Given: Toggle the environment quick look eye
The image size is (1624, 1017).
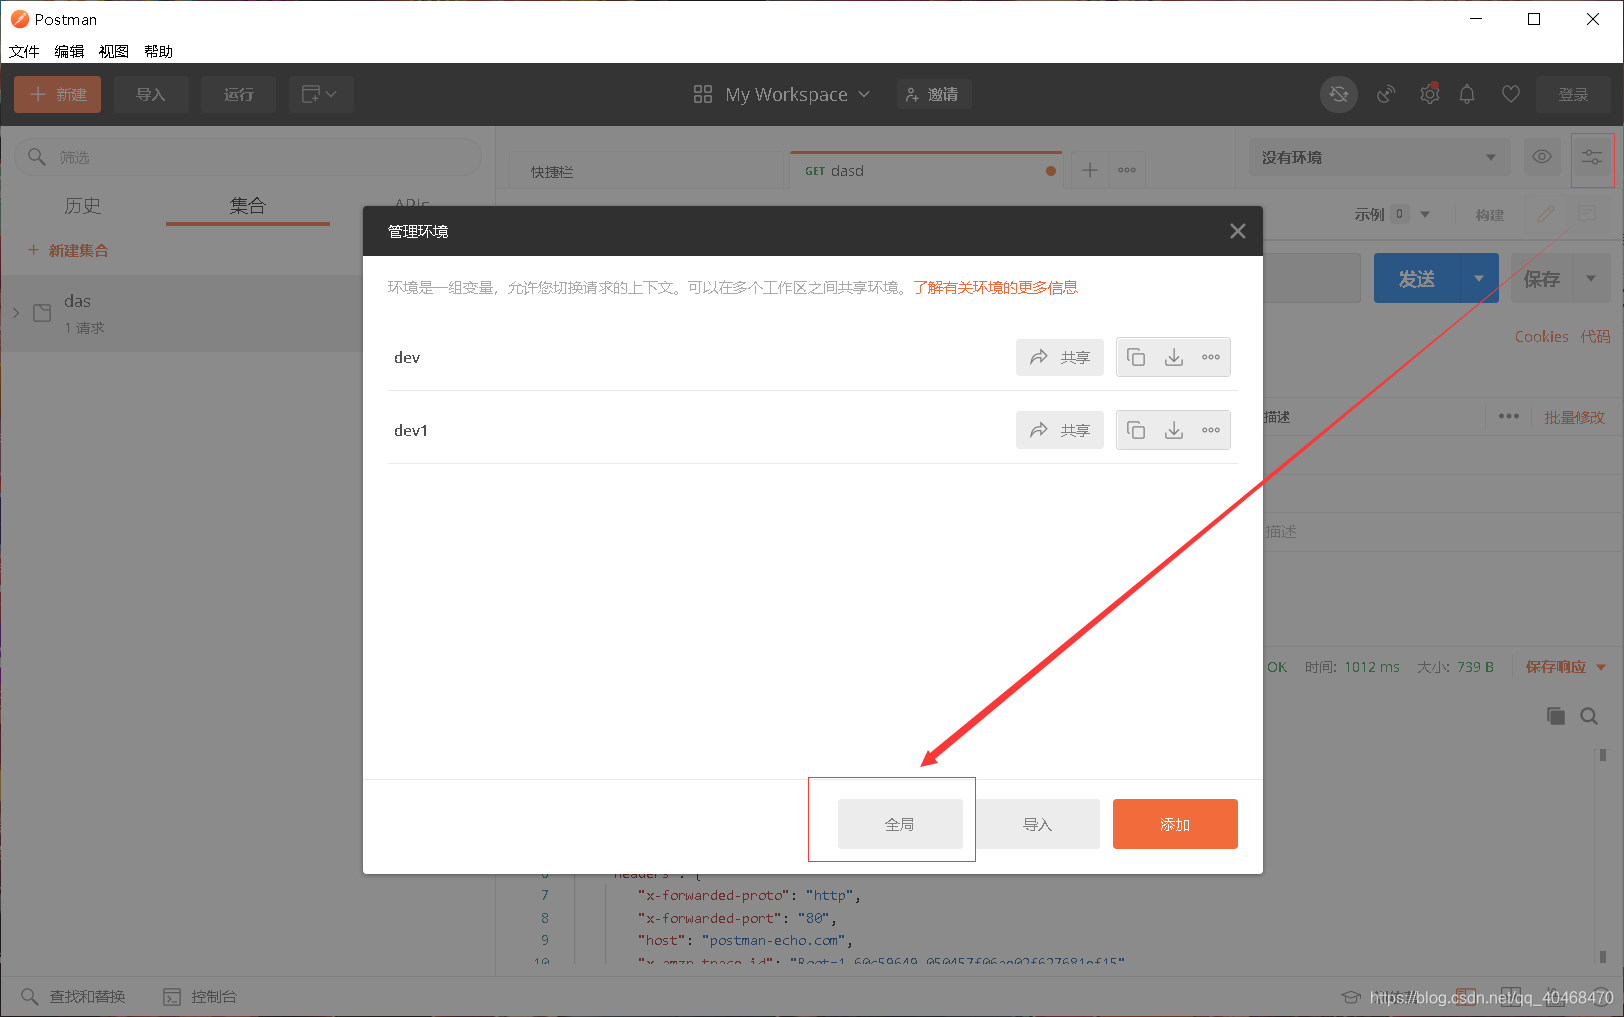Looking at the screenshot, I should tap(1542, 156).
